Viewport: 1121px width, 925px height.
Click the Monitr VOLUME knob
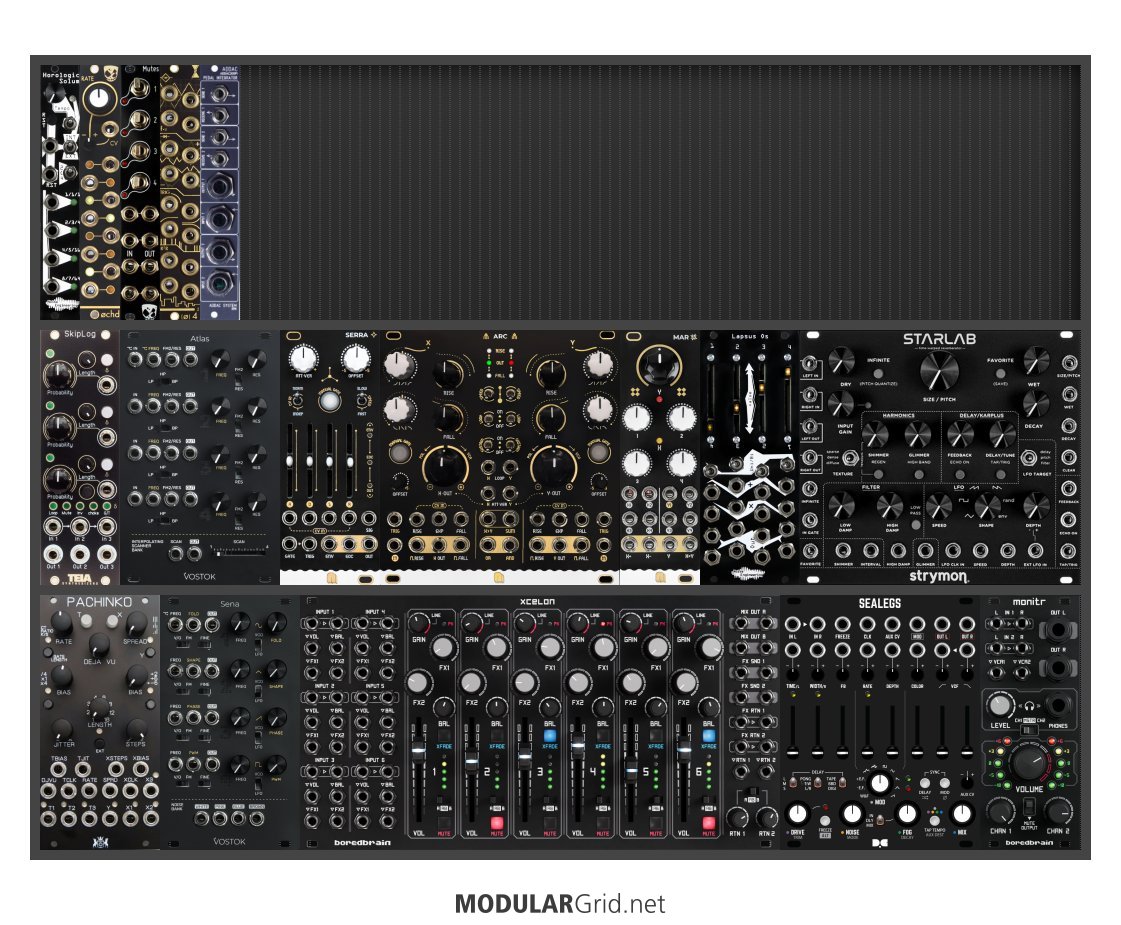tap(1027, 764)
